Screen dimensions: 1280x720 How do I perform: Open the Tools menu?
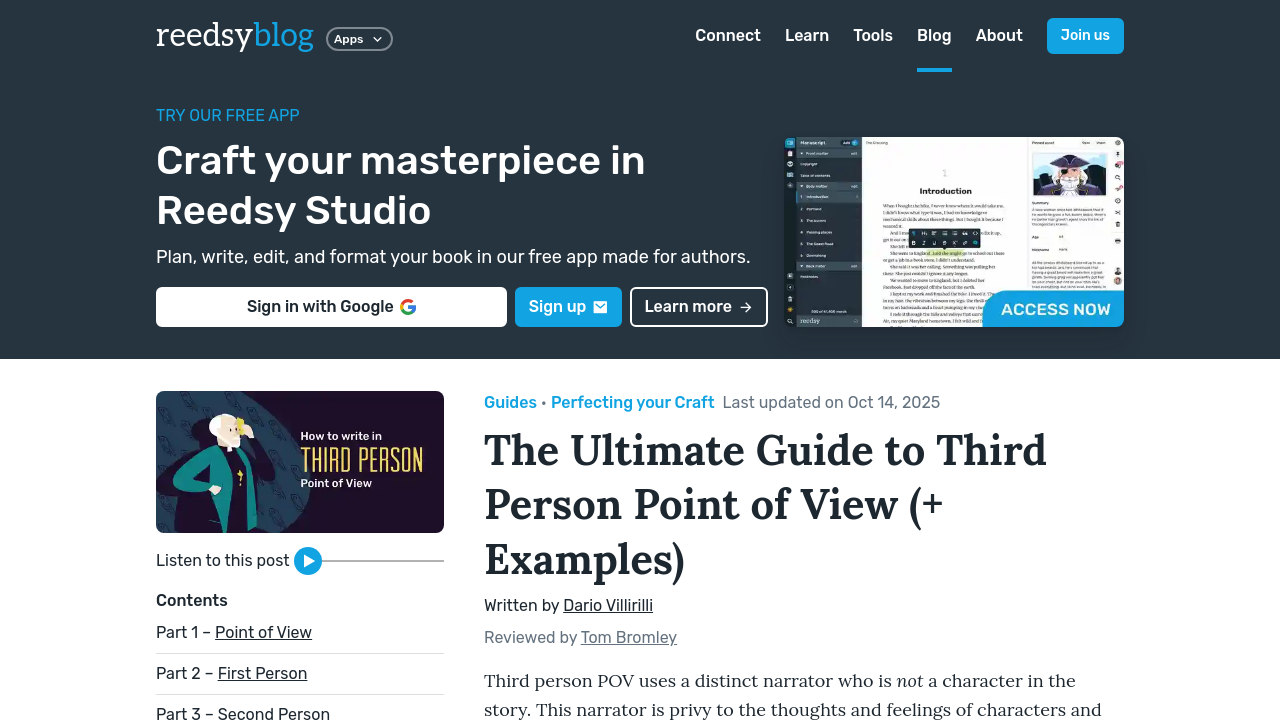point(873,36)
